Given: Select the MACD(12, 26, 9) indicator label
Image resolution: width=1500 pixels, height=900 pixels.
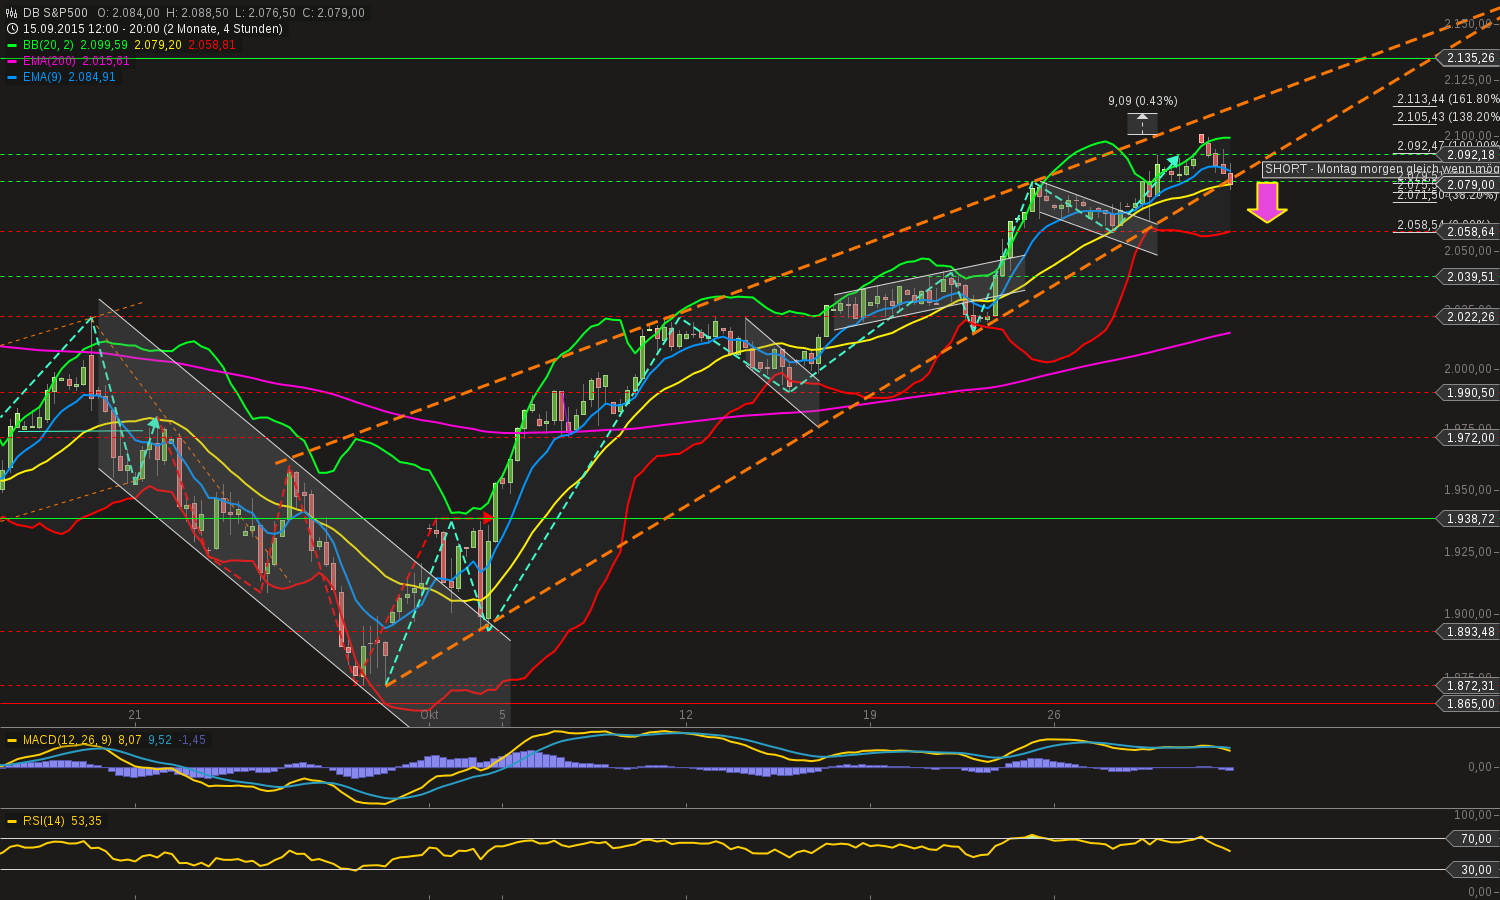Looking at the screenshot, I should coord(67,740).
